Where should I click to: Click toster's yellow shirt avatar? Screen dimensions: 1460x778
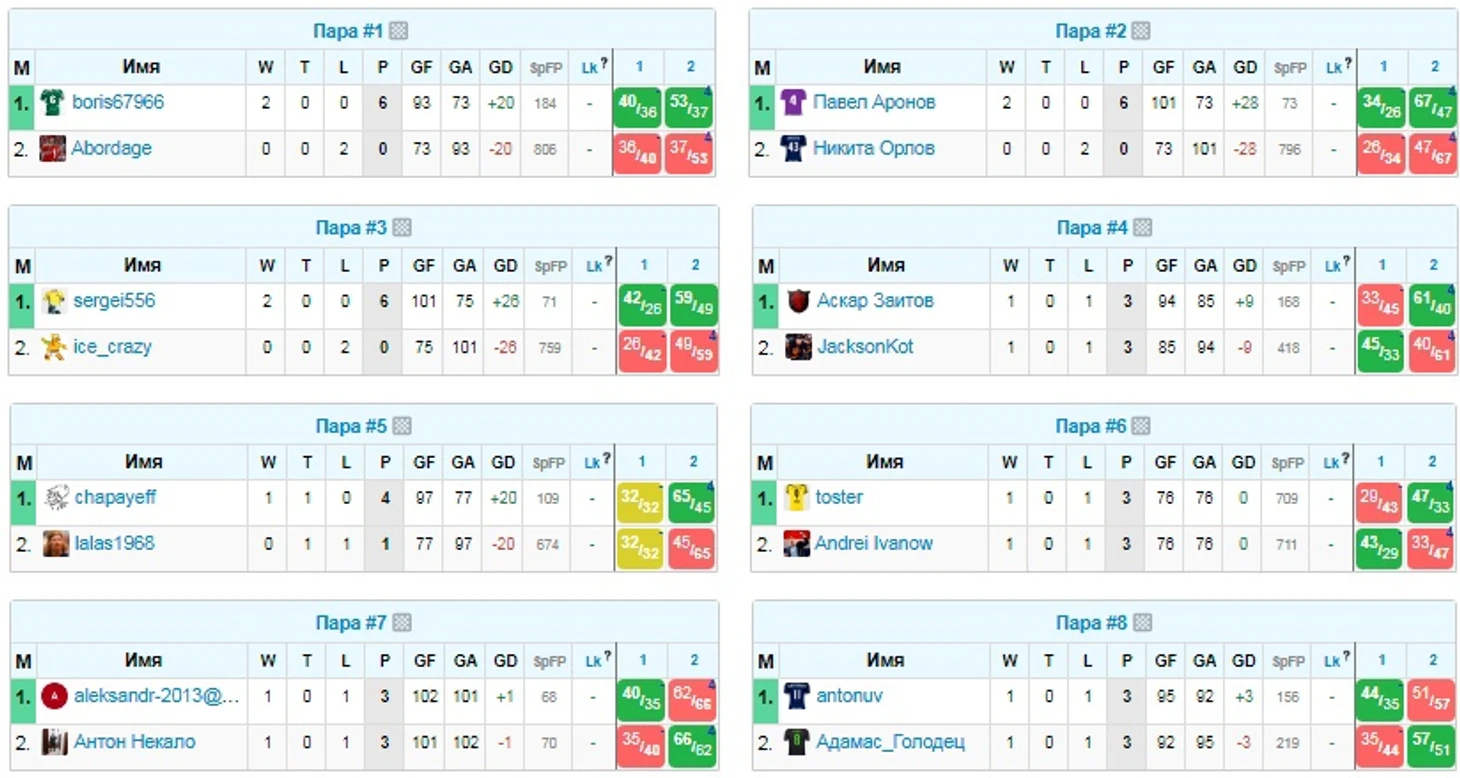[x=797, y=497]
